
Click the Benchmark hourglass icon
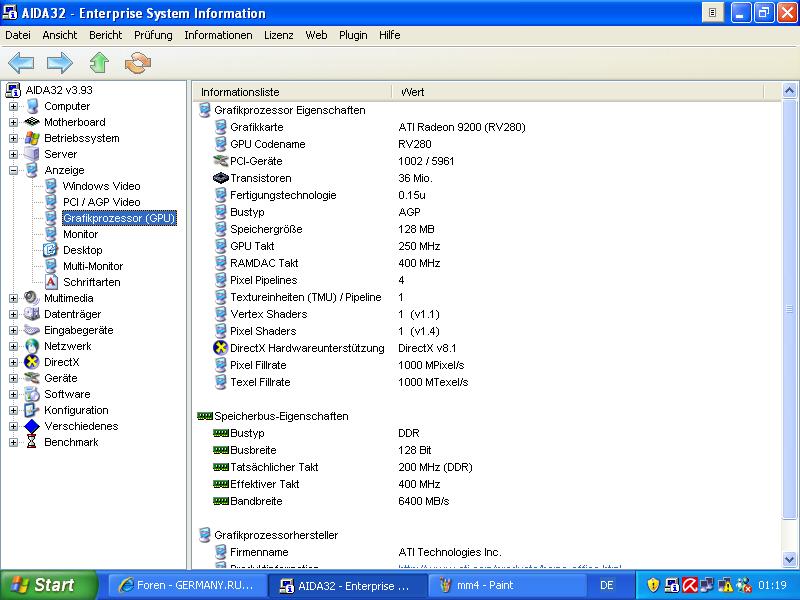[32, 442]
